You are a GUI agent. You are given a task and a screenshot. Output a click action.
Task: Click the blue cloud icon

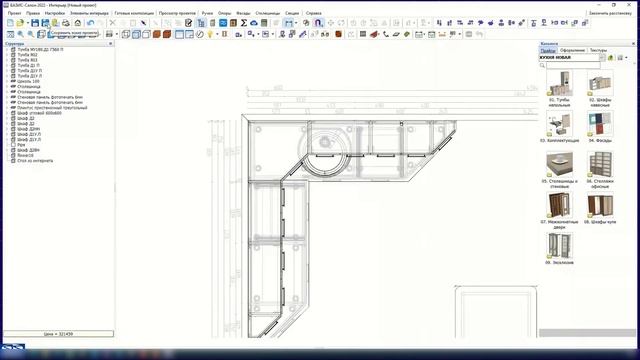click(254, 23)
